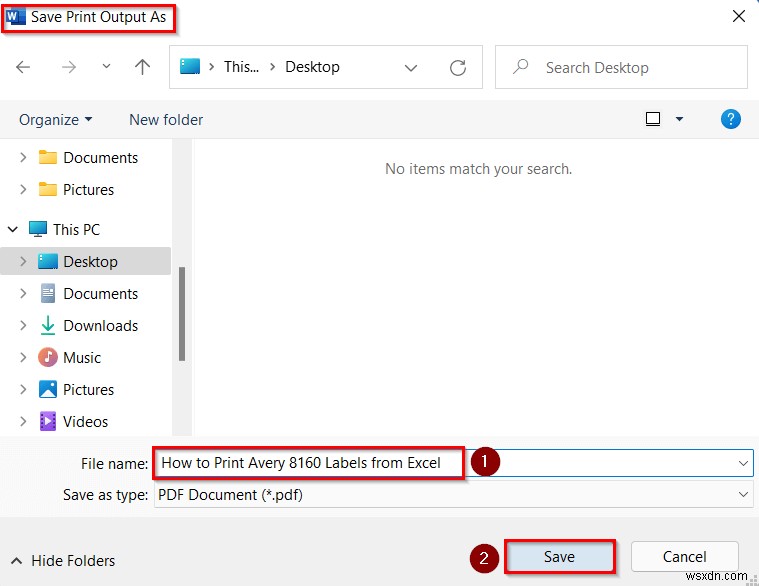The height and width of the screenshot is (586, 759).
Task: Go up one folder level
Action: tap(142, 67)
